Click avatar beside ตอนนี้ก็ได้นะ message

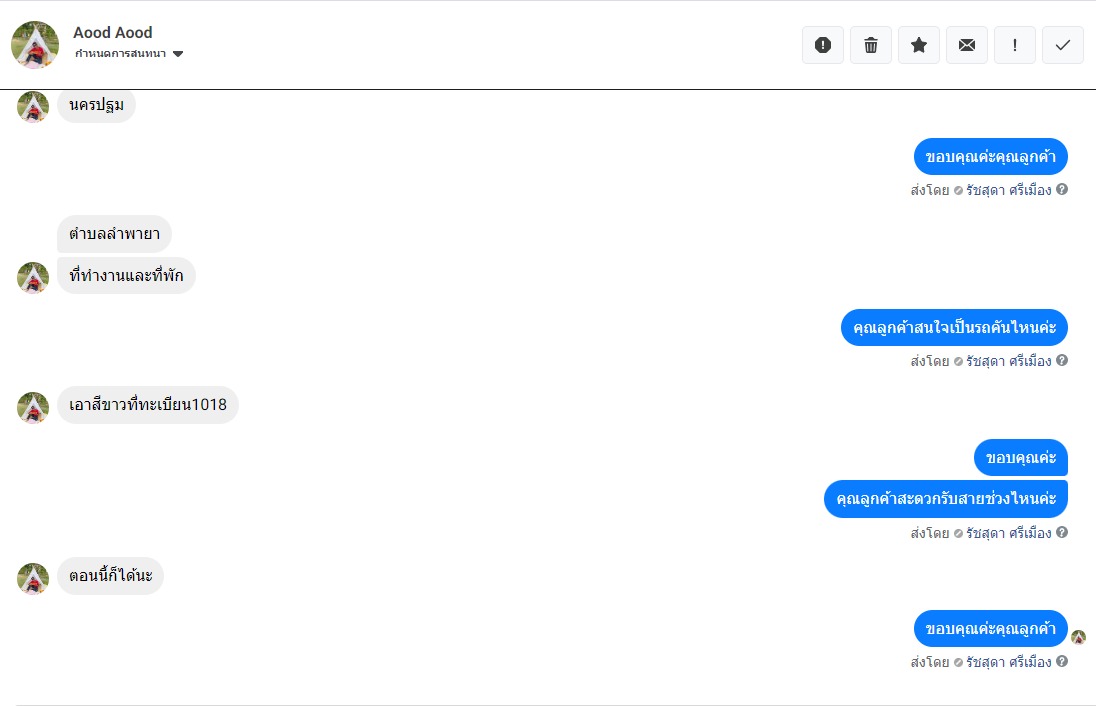(x=33, y=578)
